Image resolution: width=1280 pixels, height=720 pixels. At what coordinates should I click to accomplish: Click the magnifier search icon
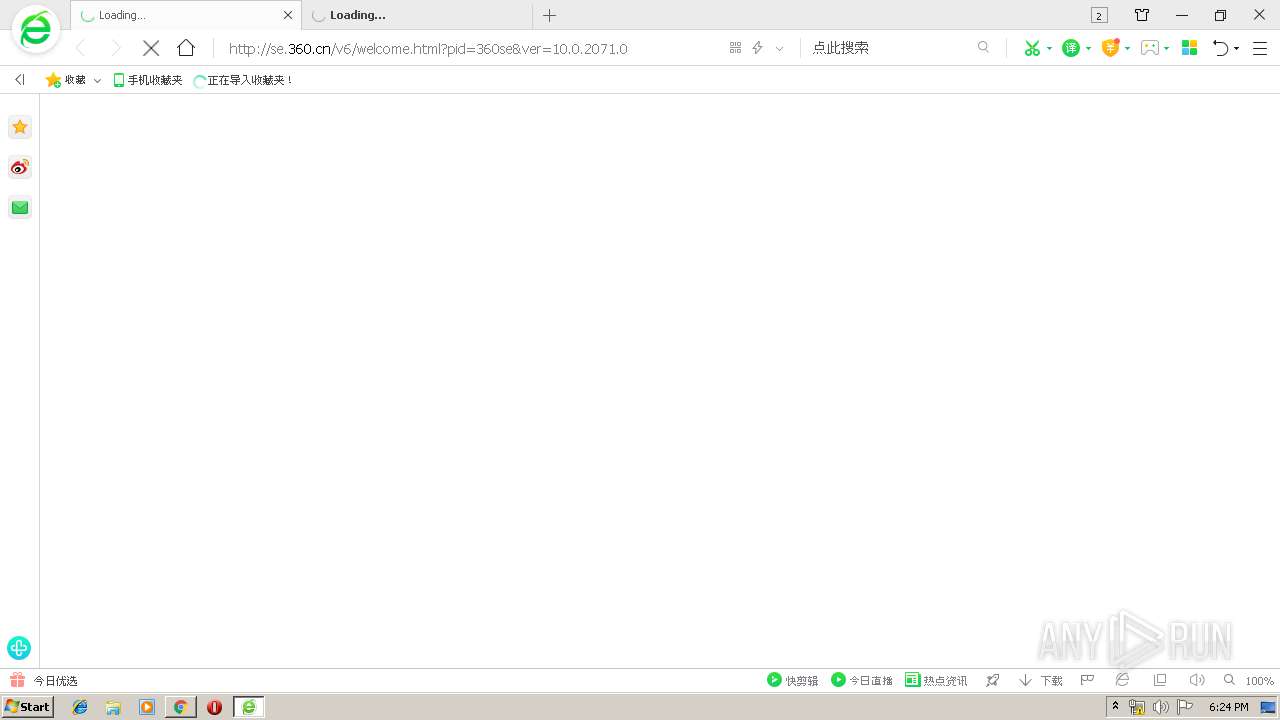(984, 47)
